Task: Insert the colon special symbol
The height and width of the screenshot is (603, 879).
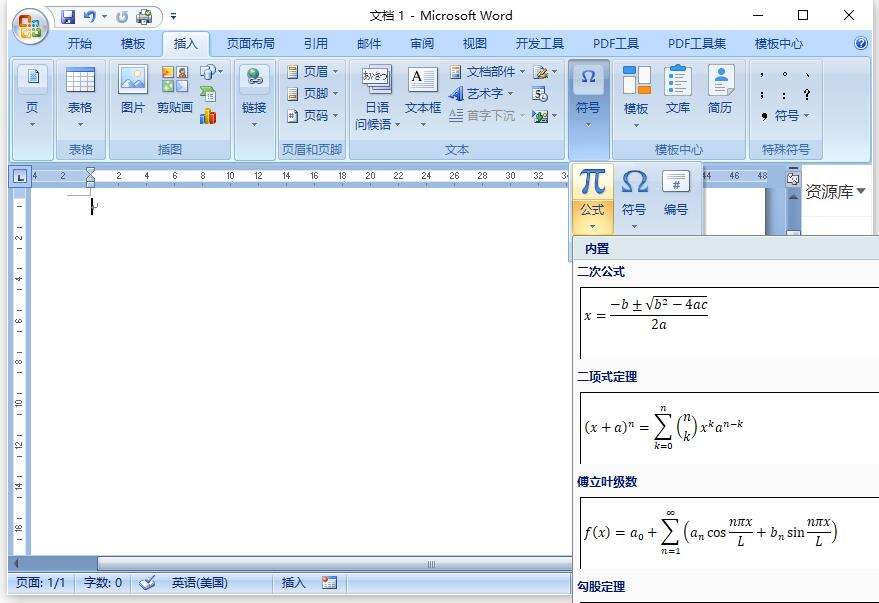Action: pyautogui.click(x=784, y=95)
